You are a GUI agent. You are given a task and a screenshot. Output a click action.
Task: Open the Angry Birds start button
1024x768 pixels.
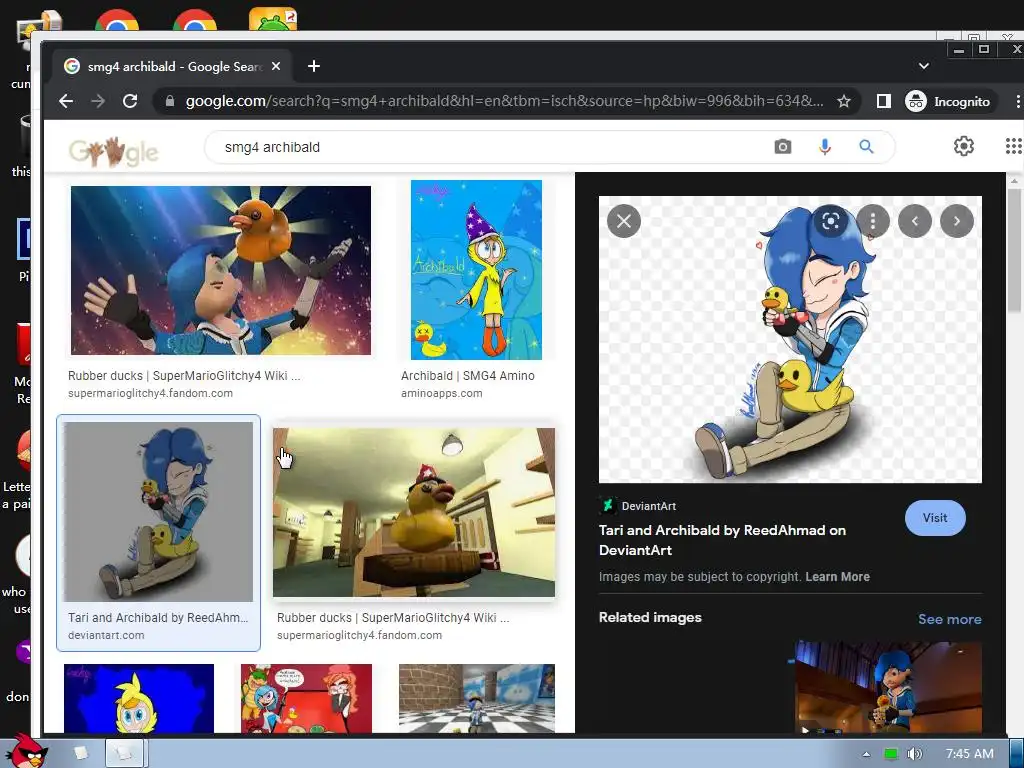coord(26,750)
